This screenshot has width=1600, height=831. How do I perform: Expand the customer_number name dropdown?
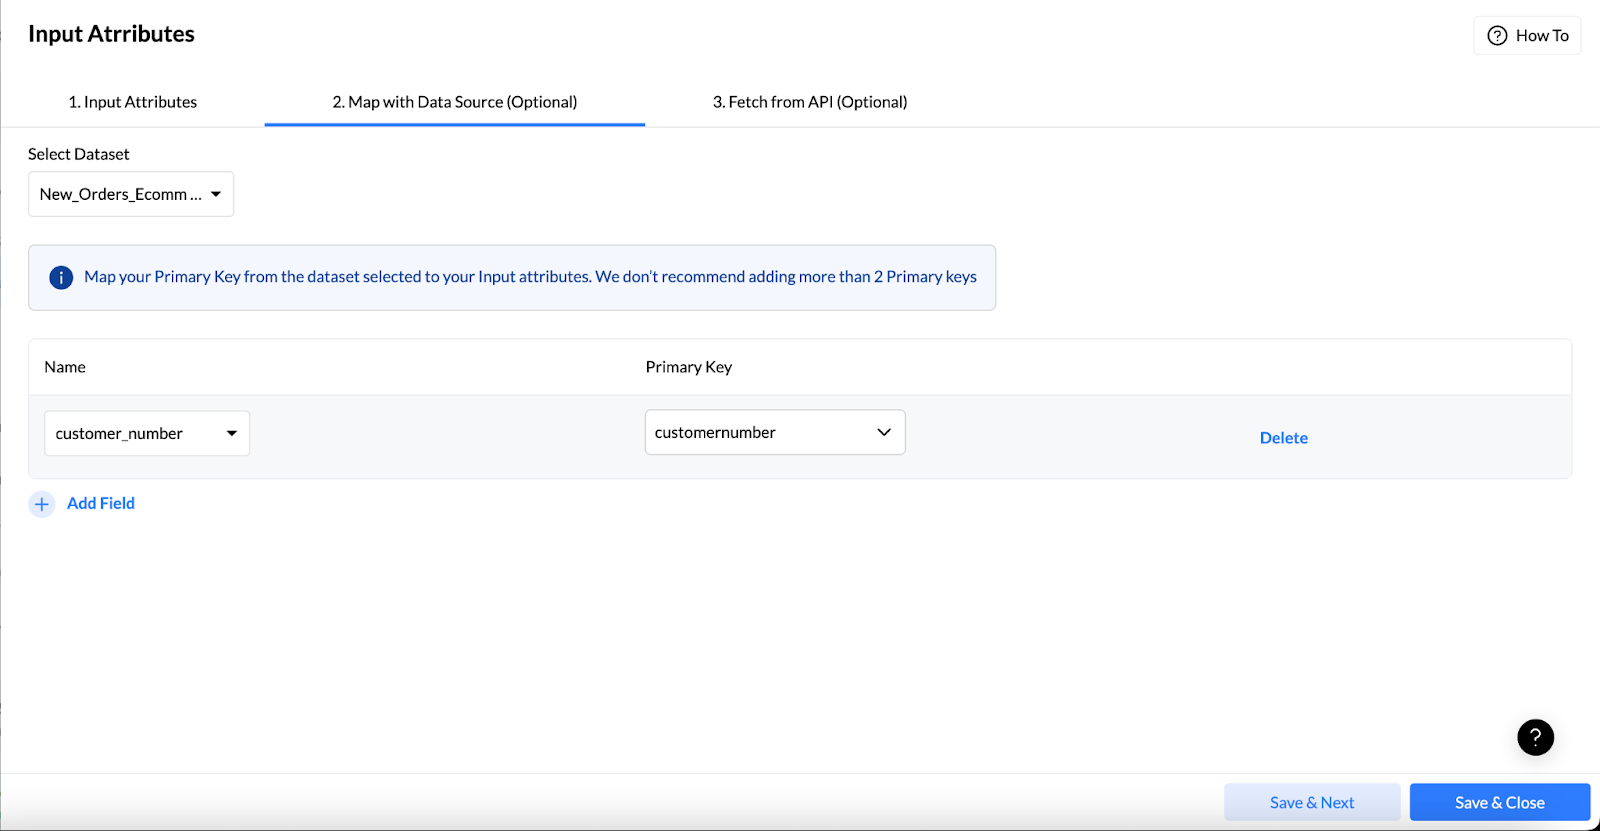(147, 433)
